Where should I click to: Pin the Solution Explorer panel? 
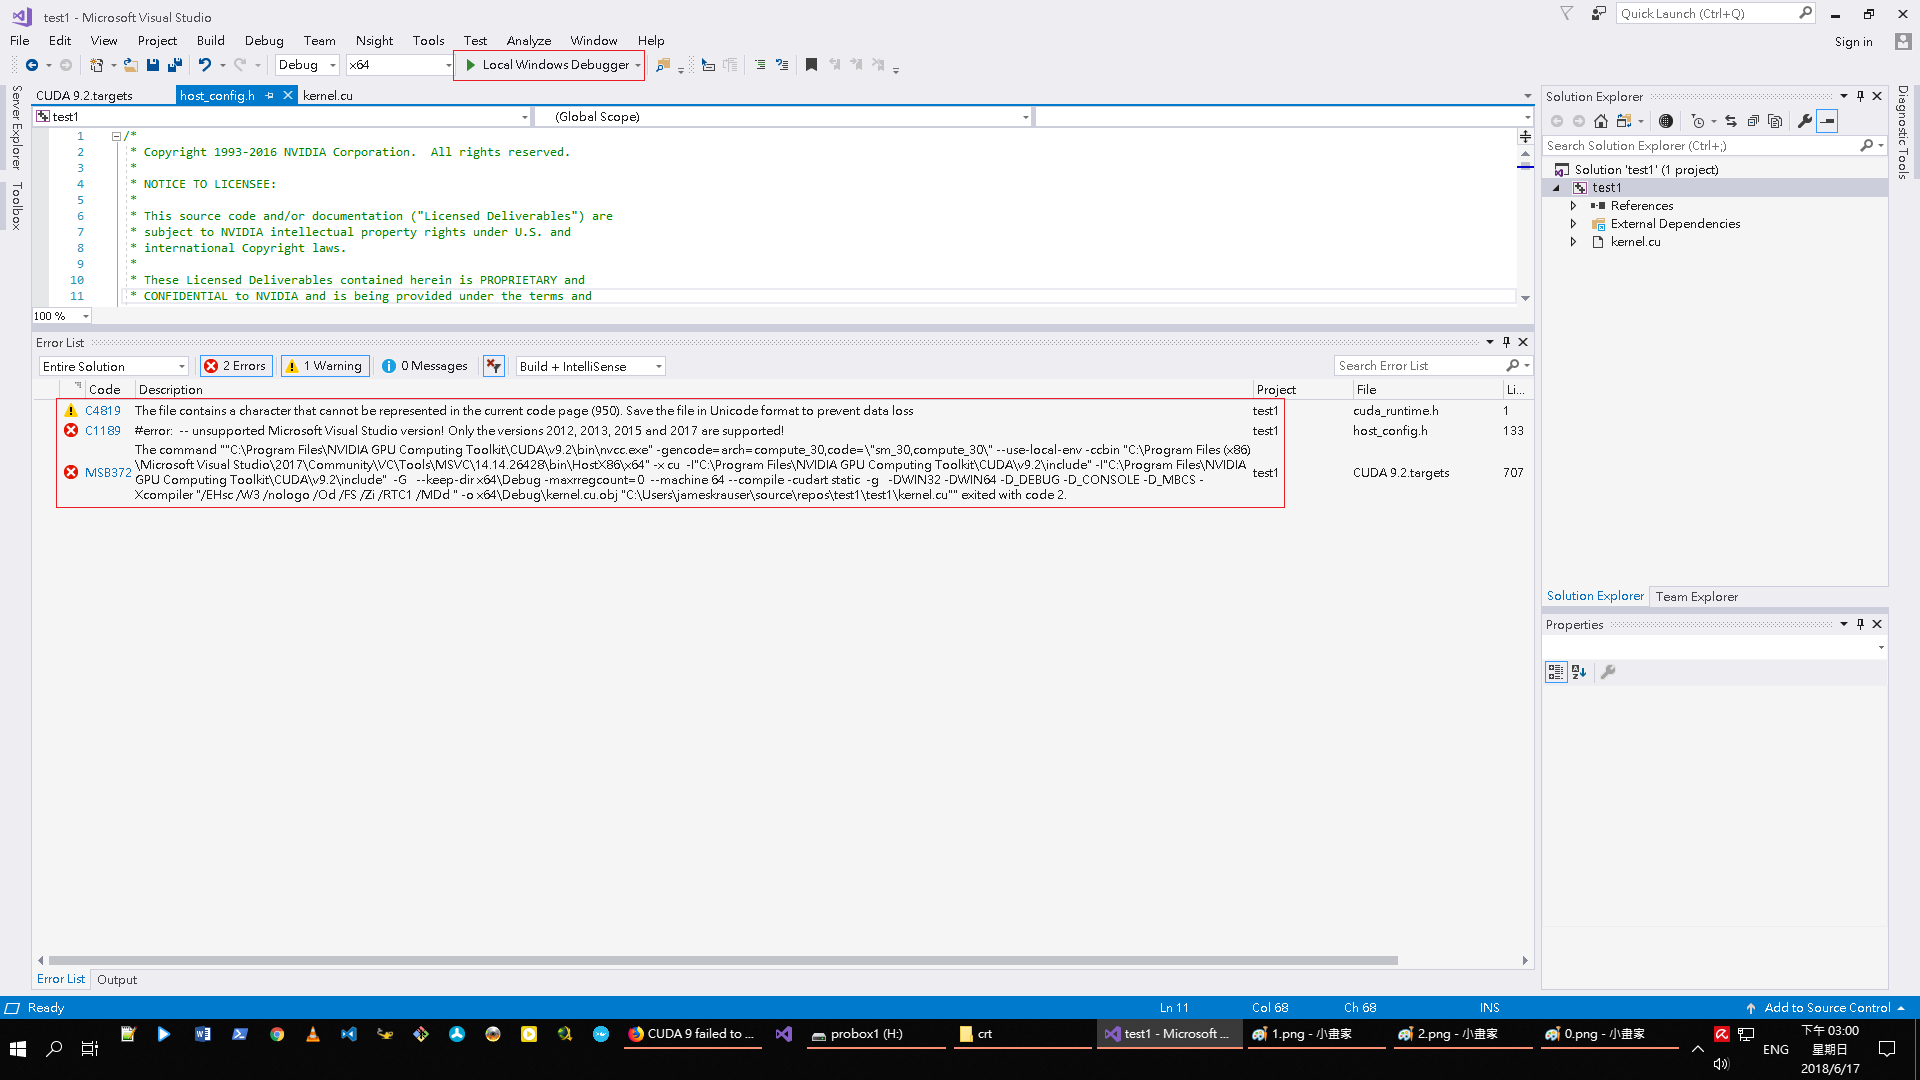tap(1860, 96)
